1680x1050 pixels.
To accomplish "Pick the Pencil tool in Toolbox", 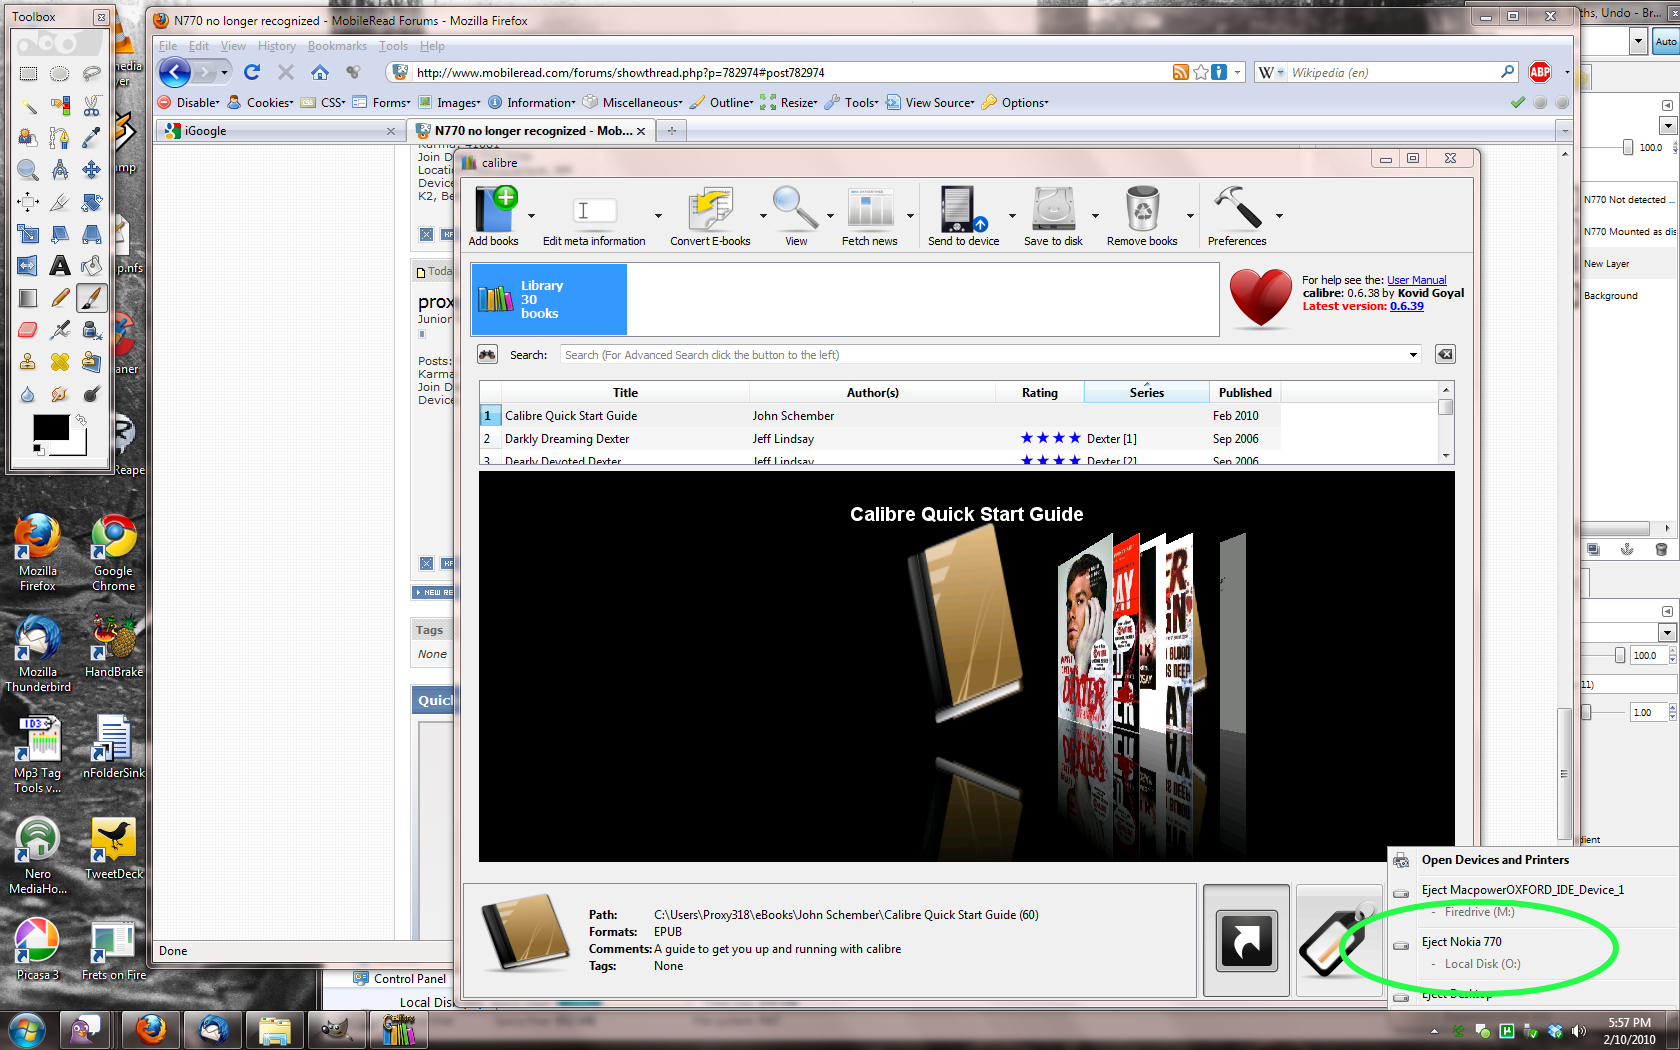I will click(x=60, y=298).
